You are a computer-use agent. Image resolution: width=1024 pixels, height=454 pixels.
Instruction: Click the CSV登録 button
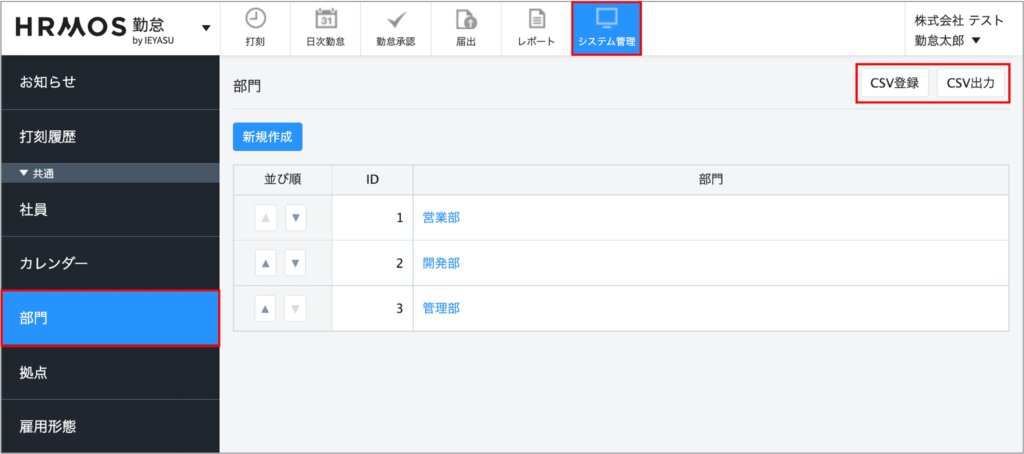tap(894, 83)
